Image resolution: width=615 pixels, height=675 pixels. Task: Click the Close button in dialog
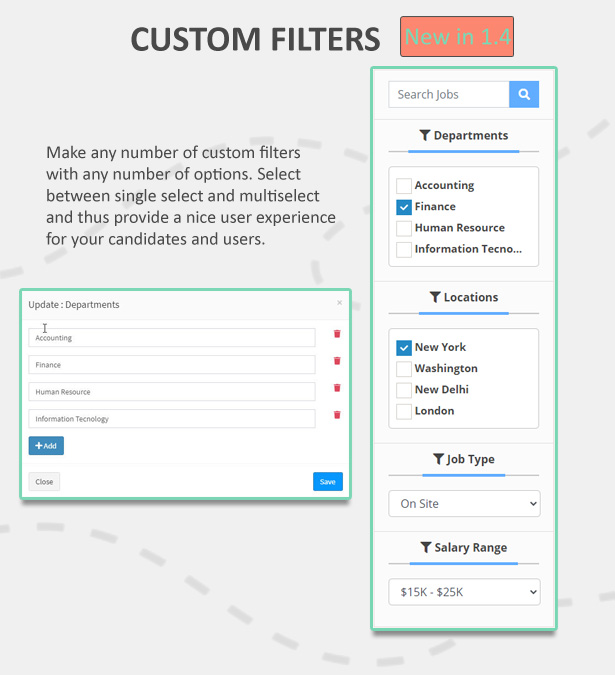[44, 482]
